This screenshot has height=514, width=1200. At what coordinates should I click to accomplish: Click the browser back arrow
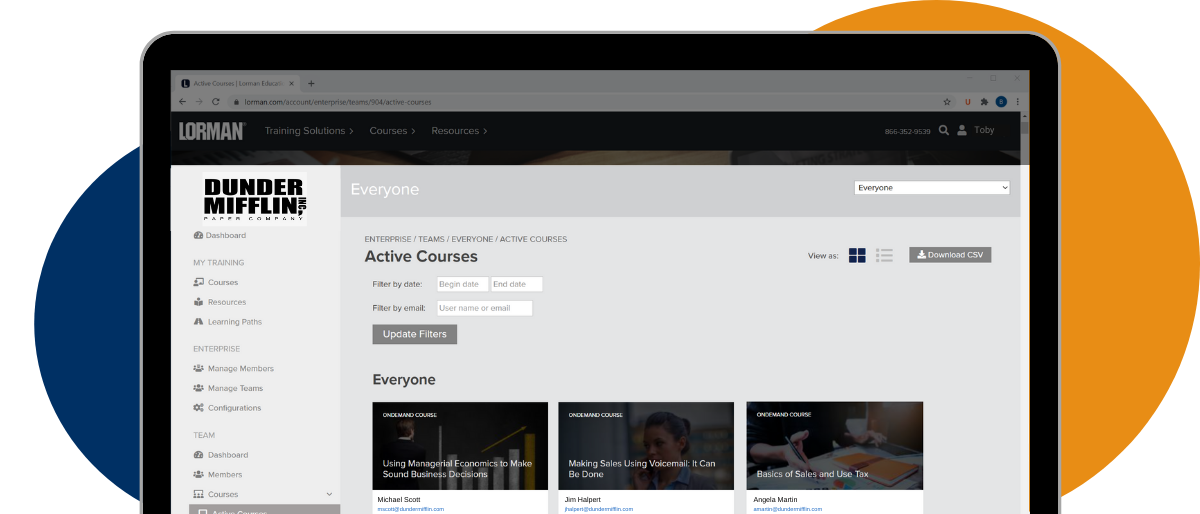tap(182, 102)
